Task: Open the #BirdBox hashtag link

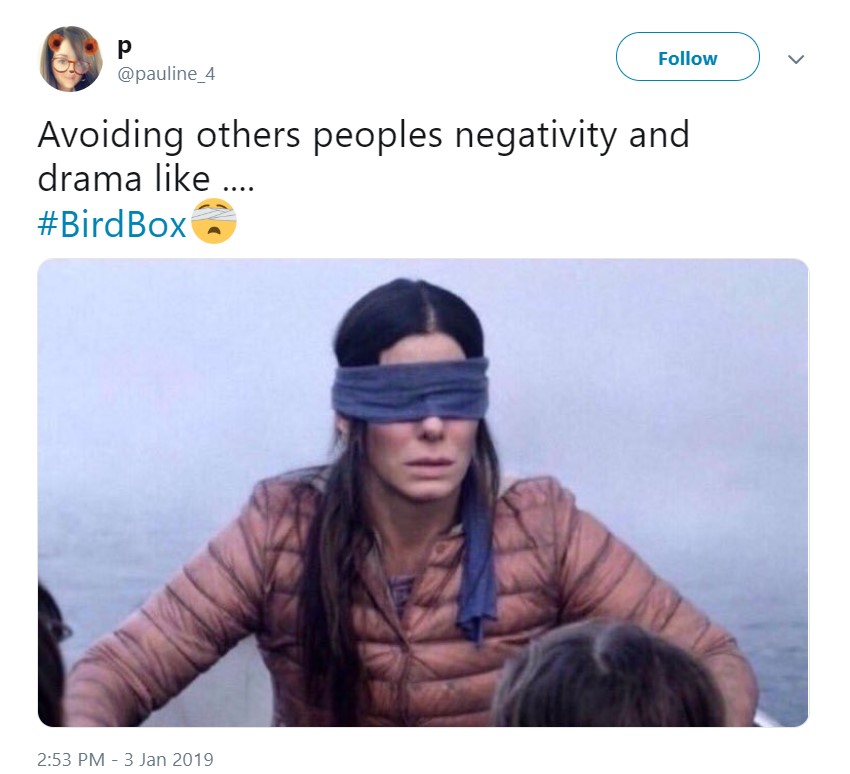Action: pos(112,223)
